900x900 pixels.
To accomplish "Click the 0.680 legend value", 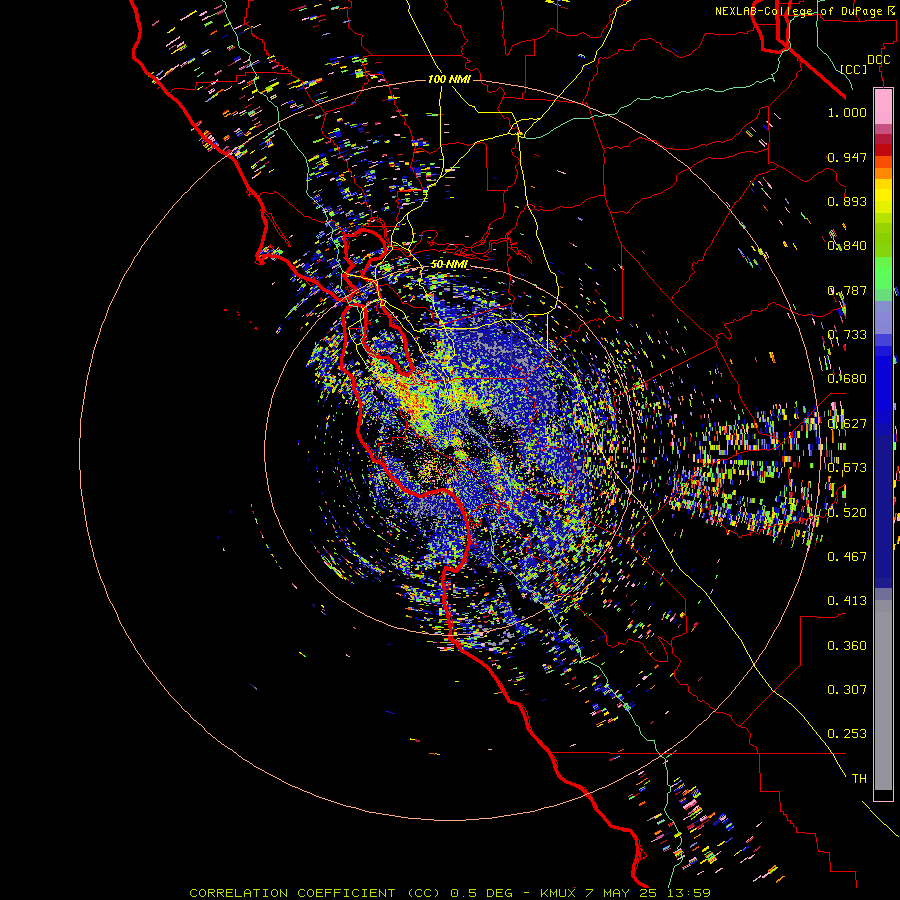I will point(847,379).
